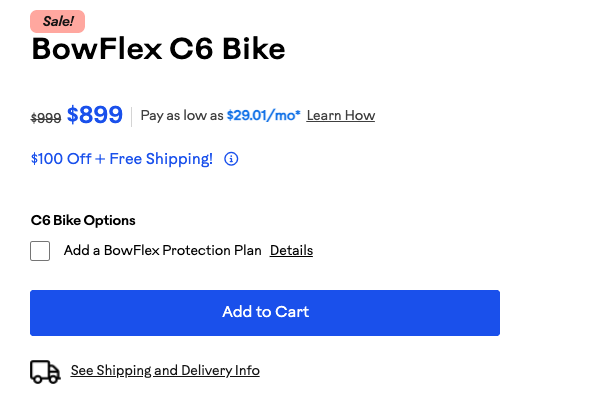The image size is (605, 400).
Task: Click the info icon beside Free Shipping
Action: point(231,159)
